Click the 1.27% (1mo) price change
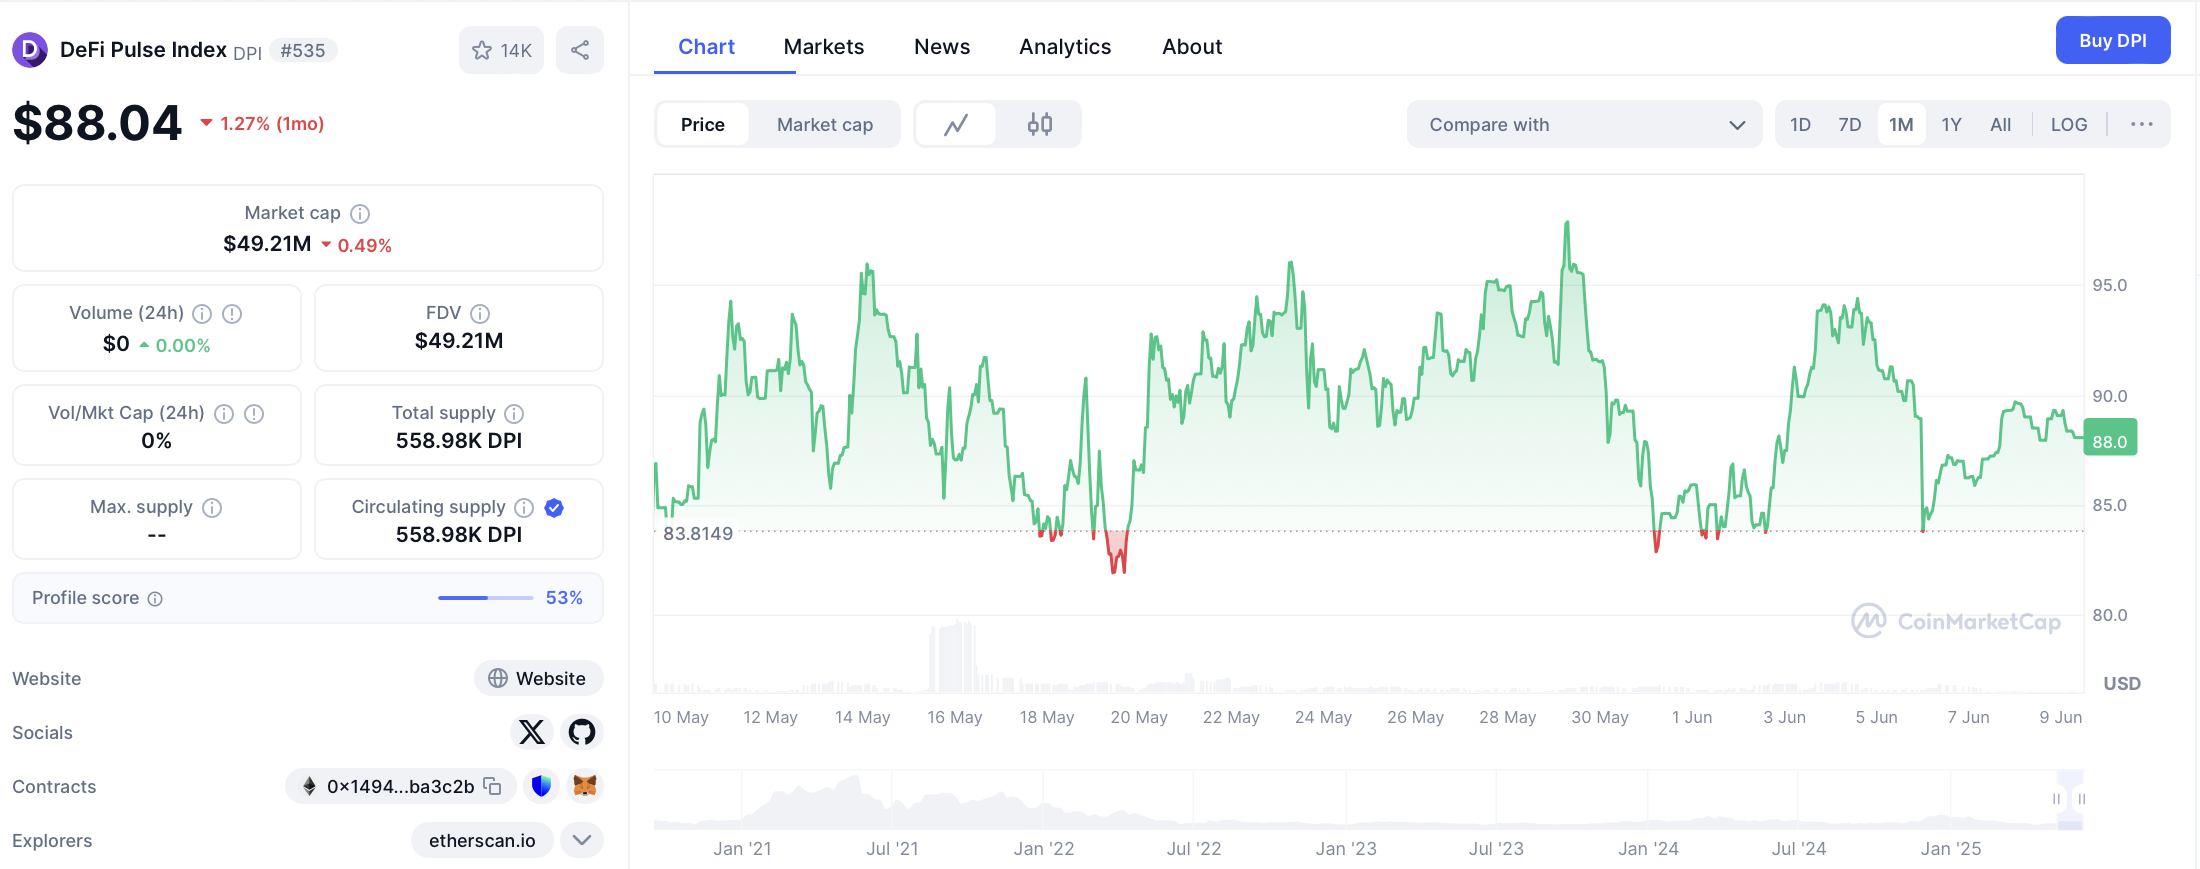Screen dimensions: 2200x869 pyautogui.click(x=262, y=124)
